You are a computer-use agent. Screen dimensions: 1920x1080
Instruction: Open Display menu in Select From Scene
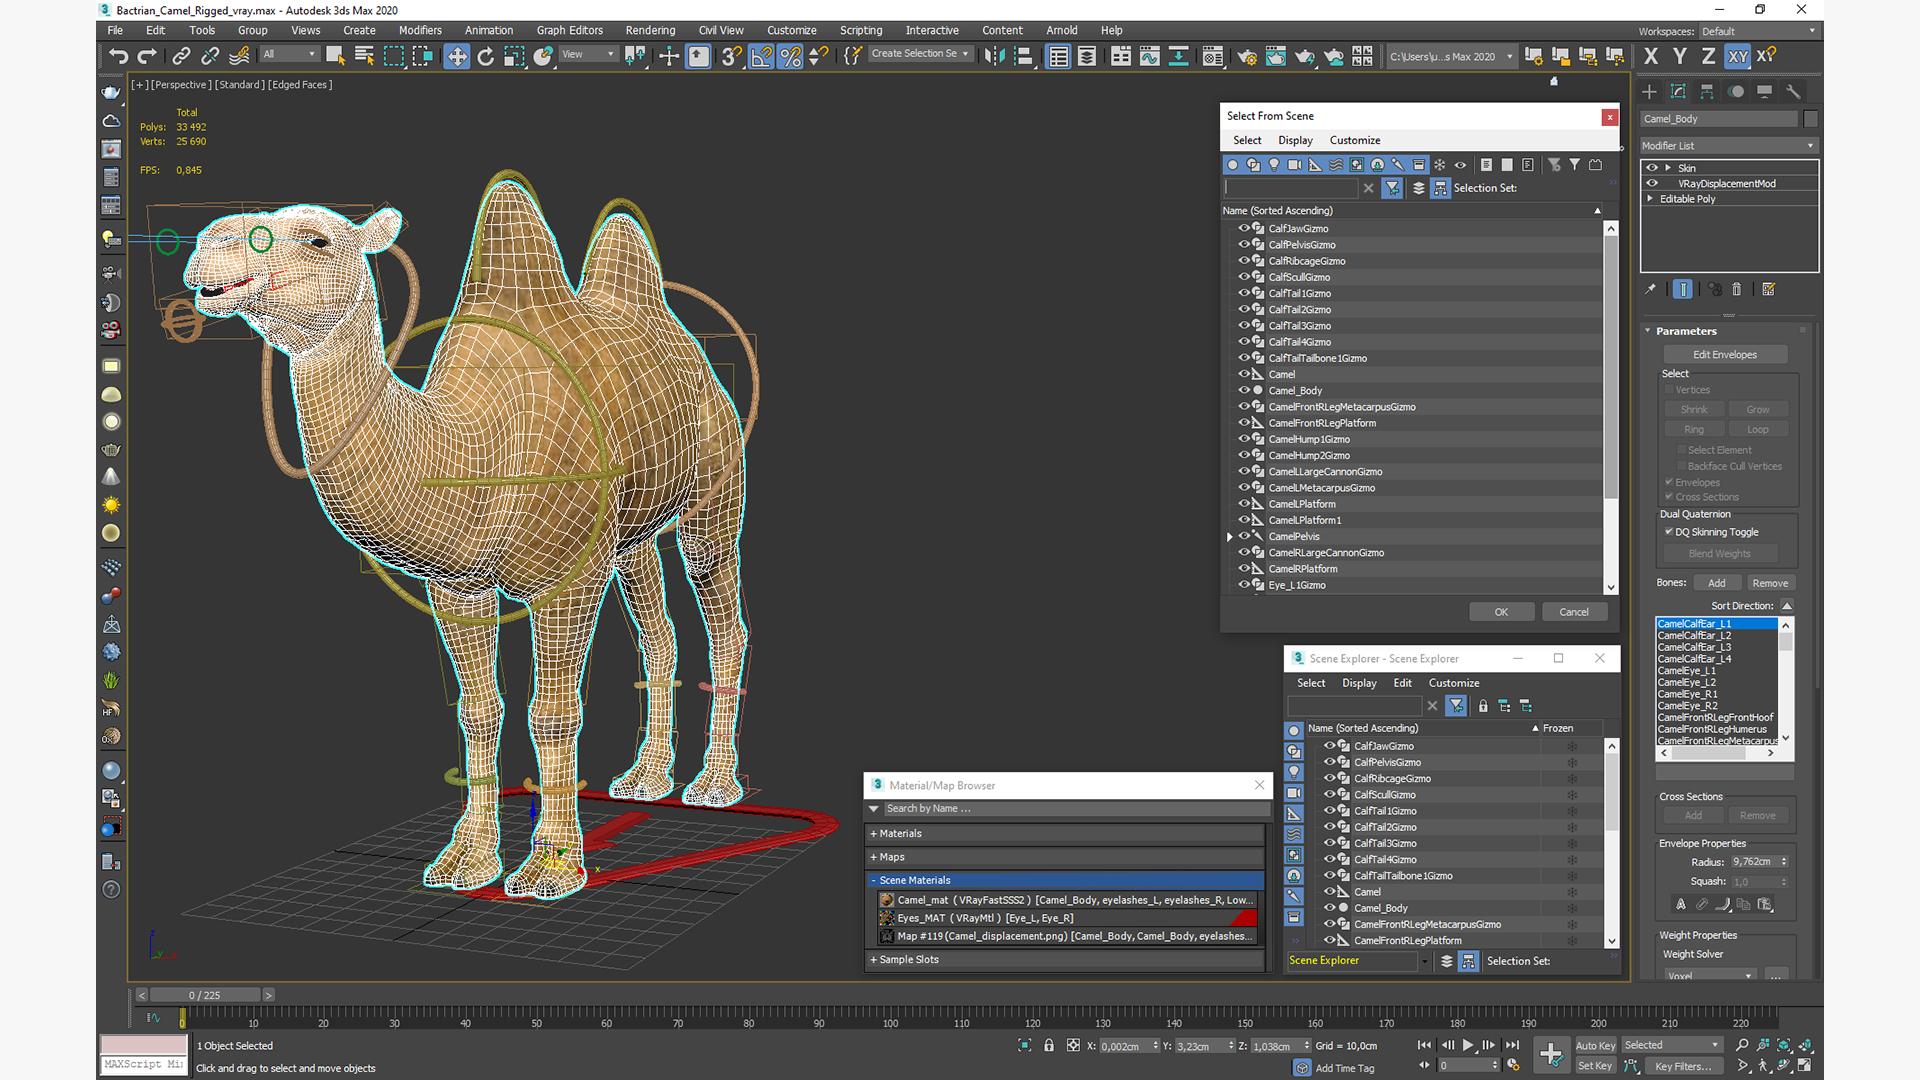click(1295, 141)
